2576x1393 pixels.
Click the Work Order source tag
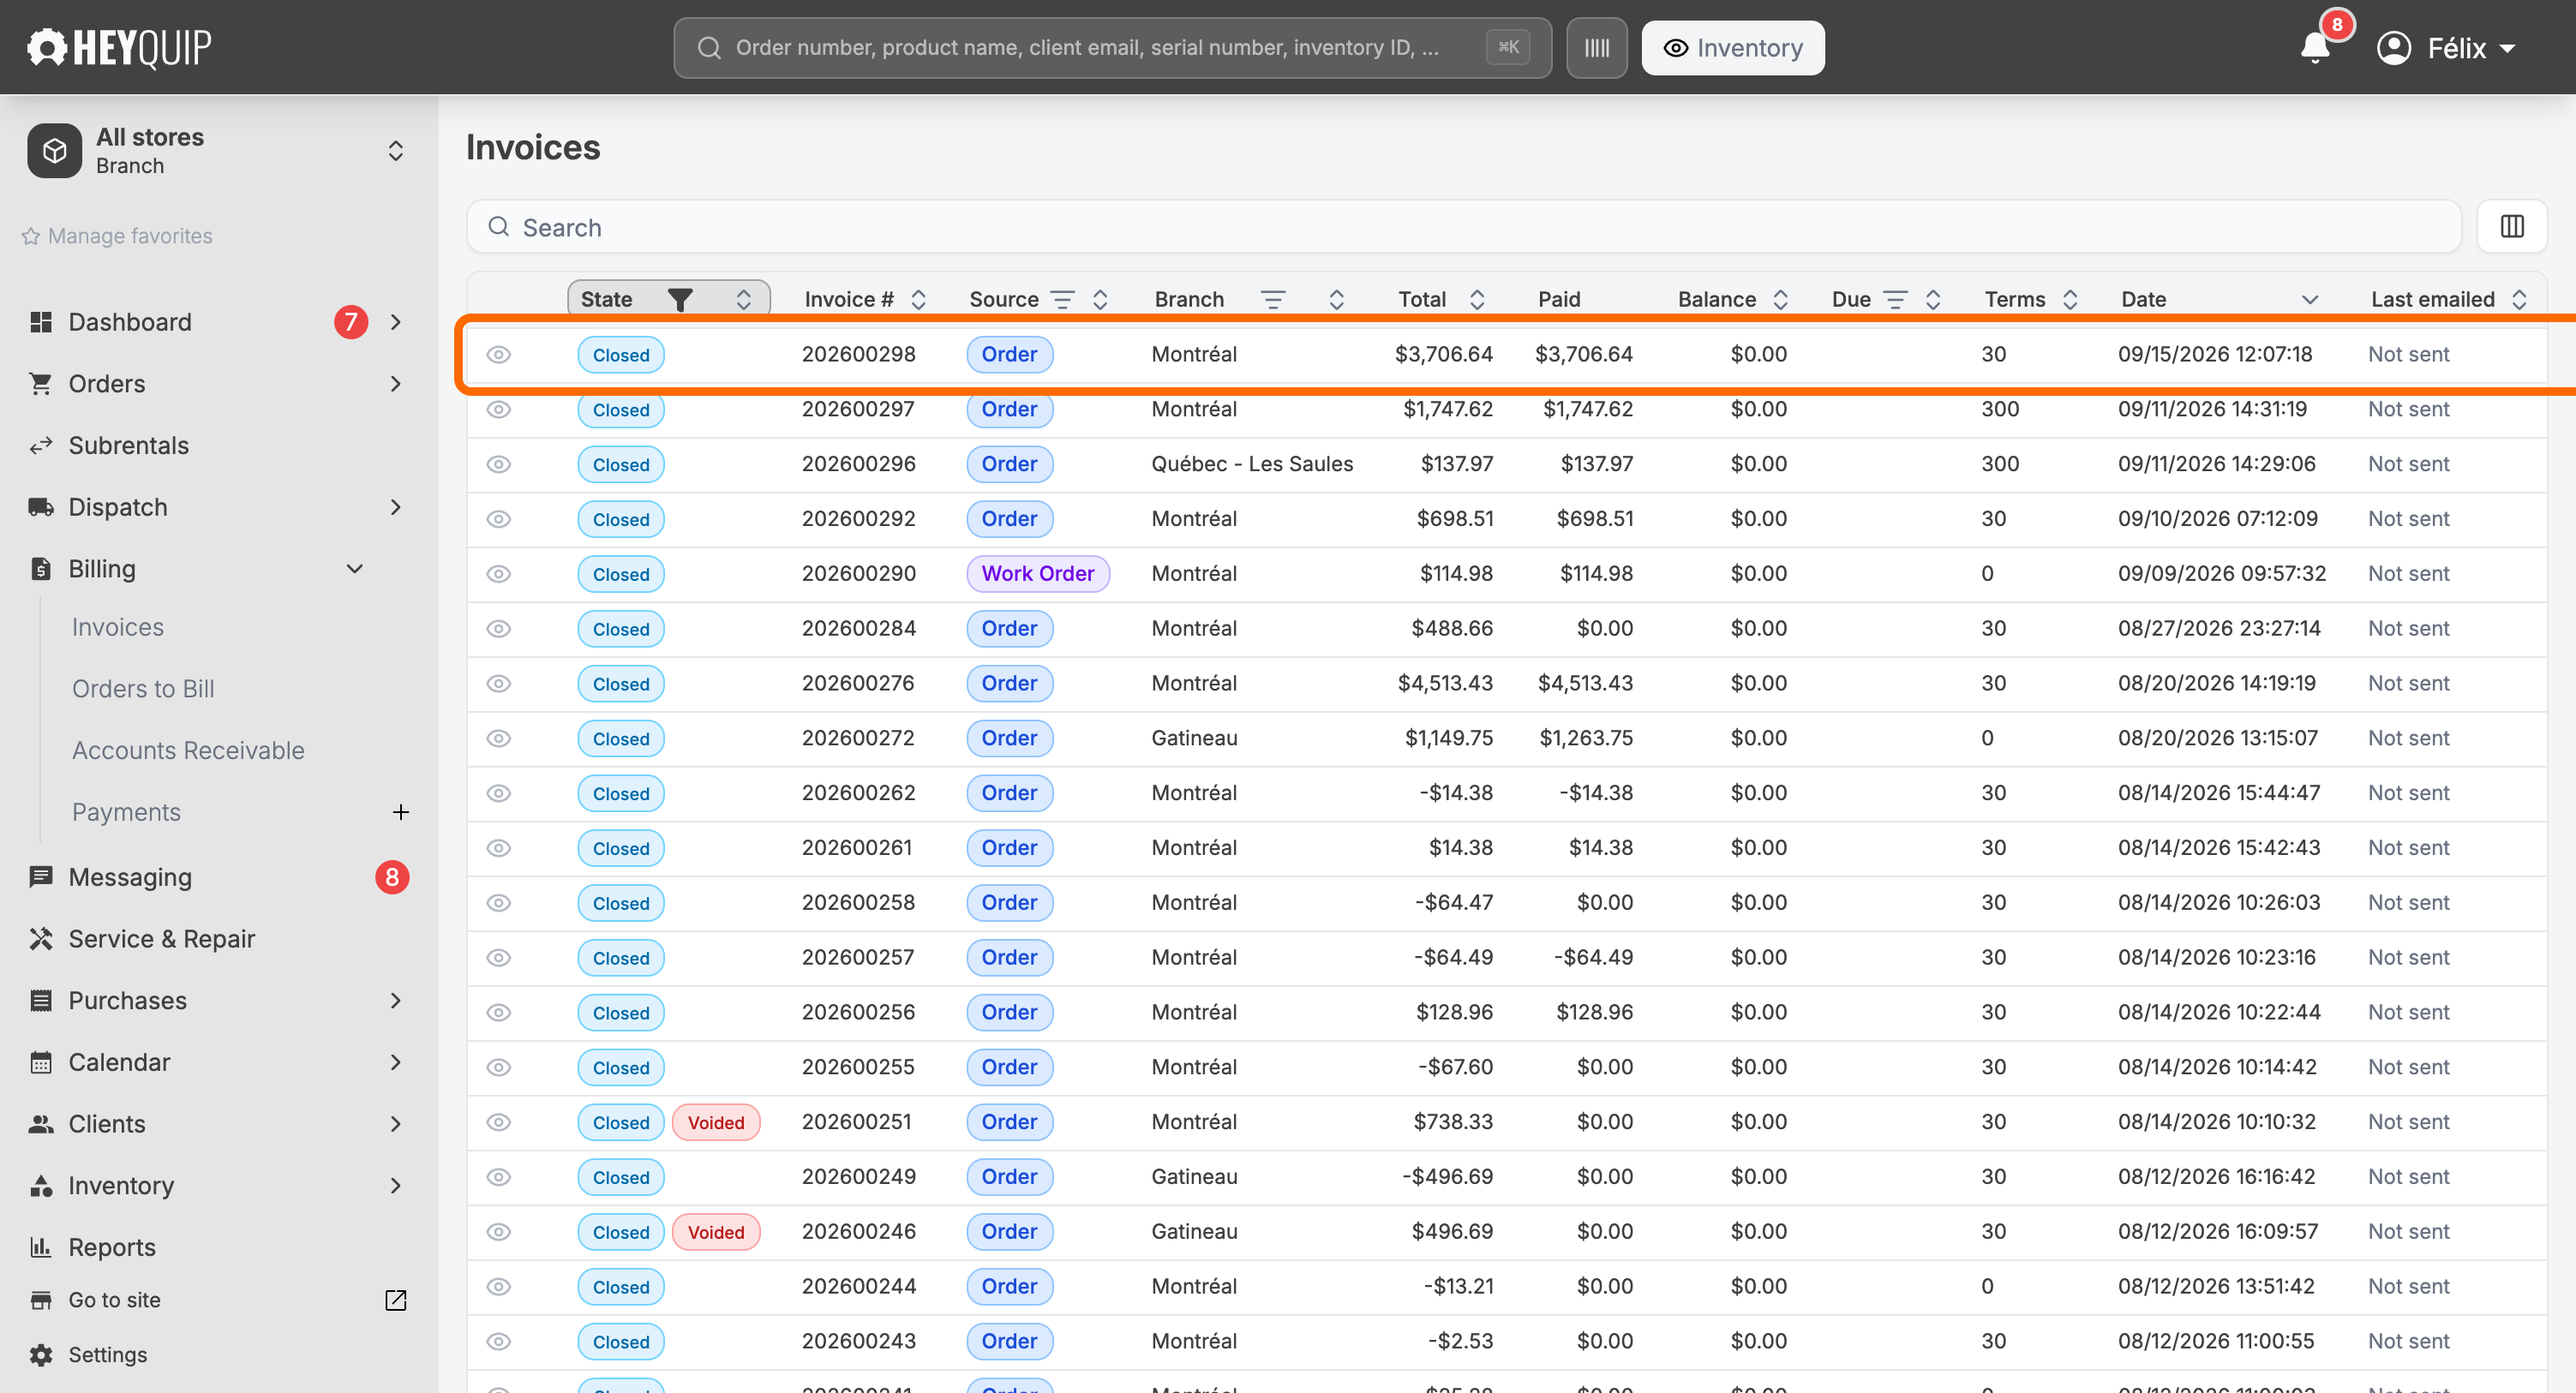click(x=1038, y=574)
